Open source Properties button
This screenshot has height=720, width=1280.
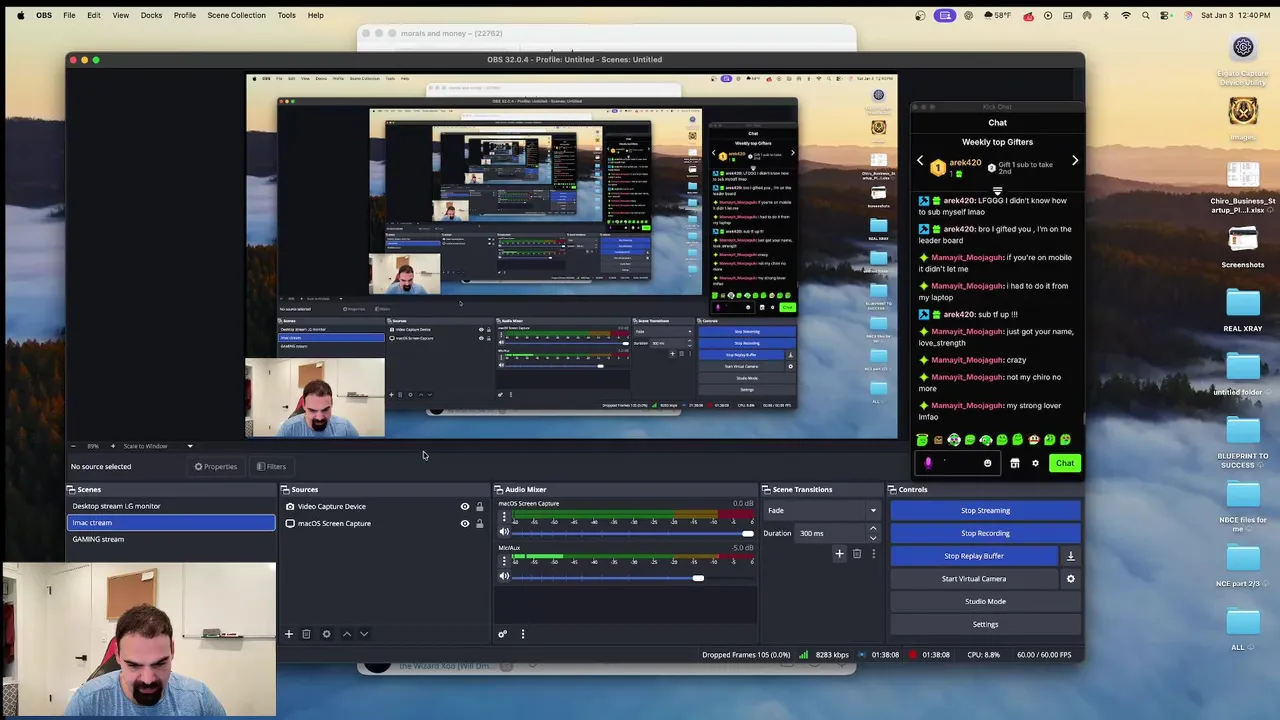(216, 467)
